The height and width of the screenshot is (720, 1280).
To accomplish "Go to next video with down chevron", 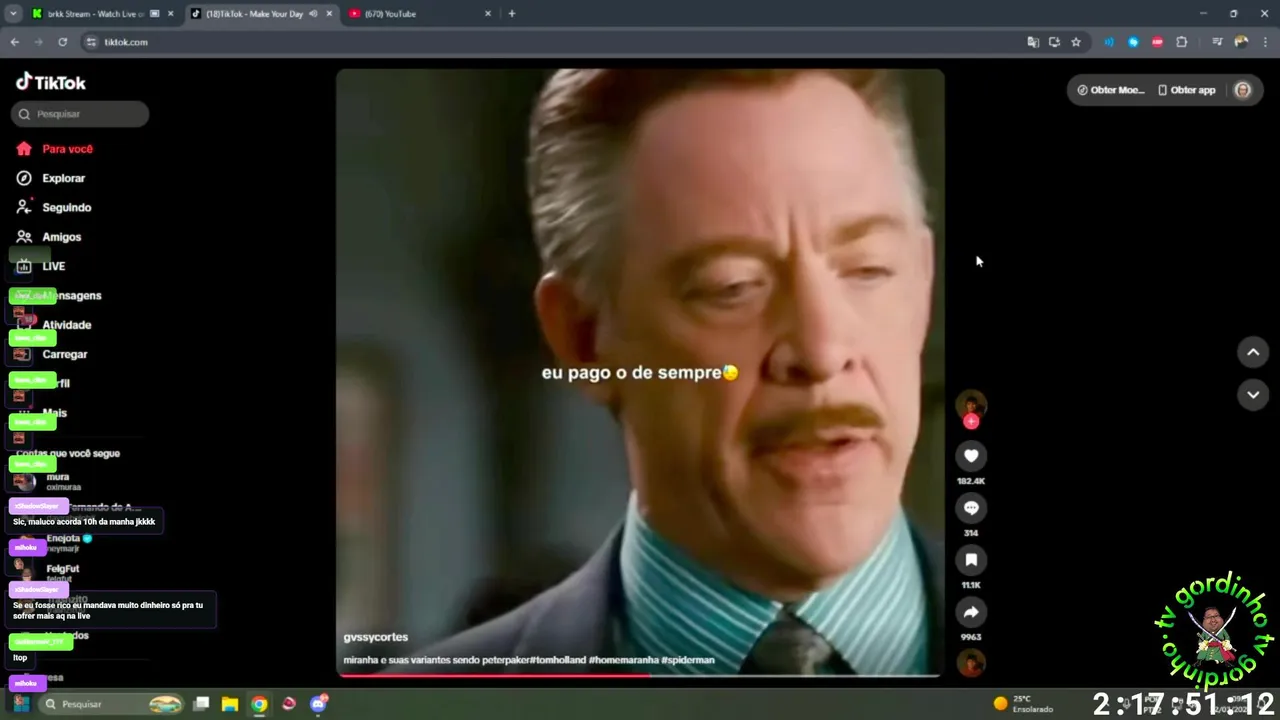I will point(1253,395).
